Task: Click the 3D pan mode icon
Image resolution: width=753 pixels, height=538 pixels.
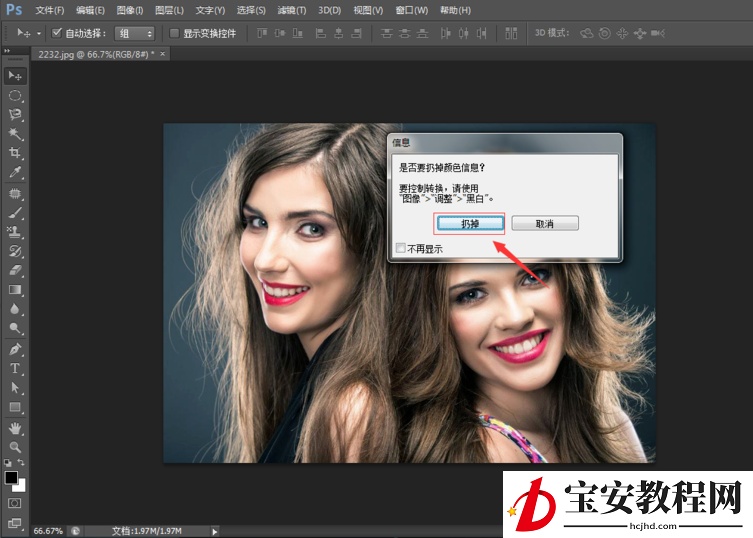Action: tap(622, 33)
